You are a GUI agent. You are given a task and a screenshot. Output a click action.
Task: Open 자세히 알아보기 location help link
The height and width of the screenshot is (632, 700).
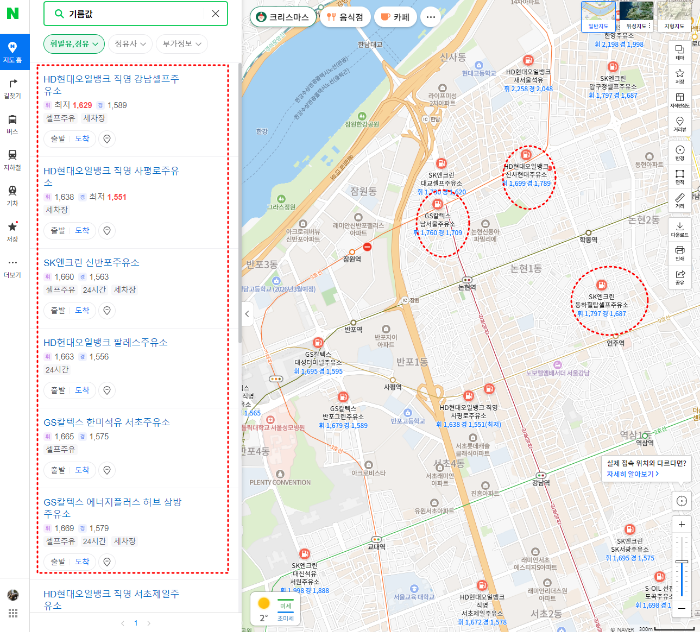point(633,474)
